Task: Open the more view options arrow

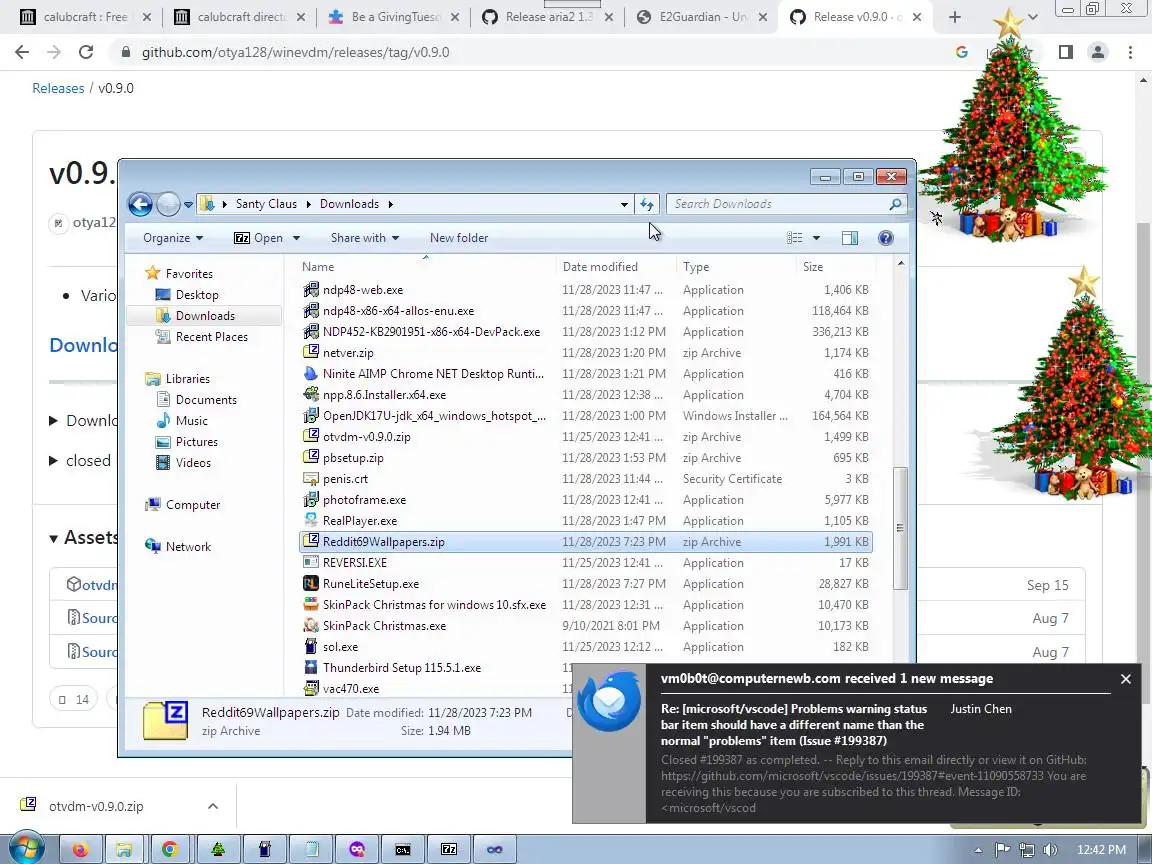Action: click(816, 238)
